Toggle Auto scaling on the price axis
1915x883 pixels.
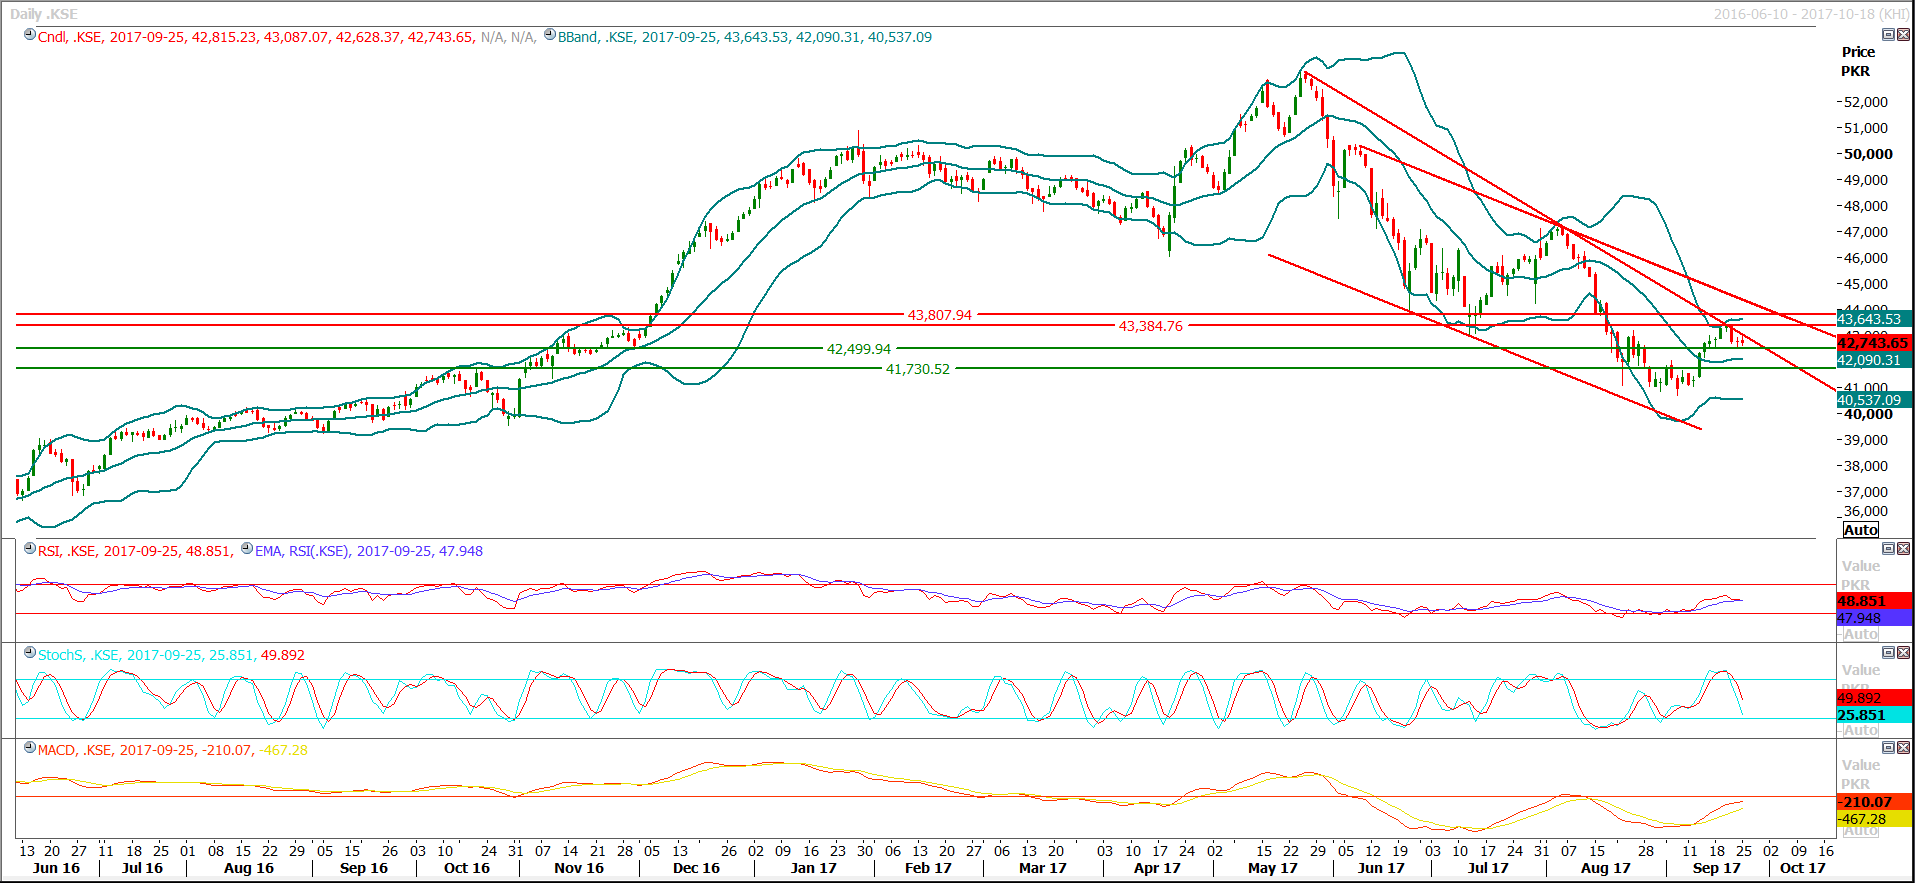tap(1860, 530)
